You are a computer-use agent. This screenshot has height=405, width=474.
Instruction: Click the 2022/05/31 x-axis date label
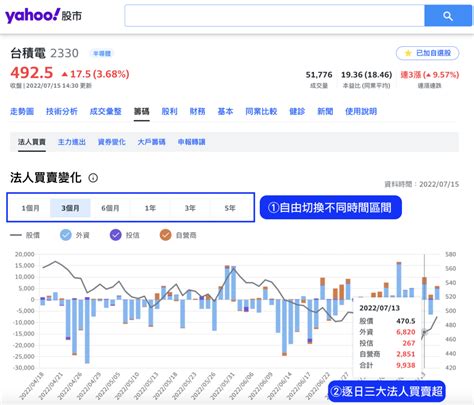coord(223,386)
